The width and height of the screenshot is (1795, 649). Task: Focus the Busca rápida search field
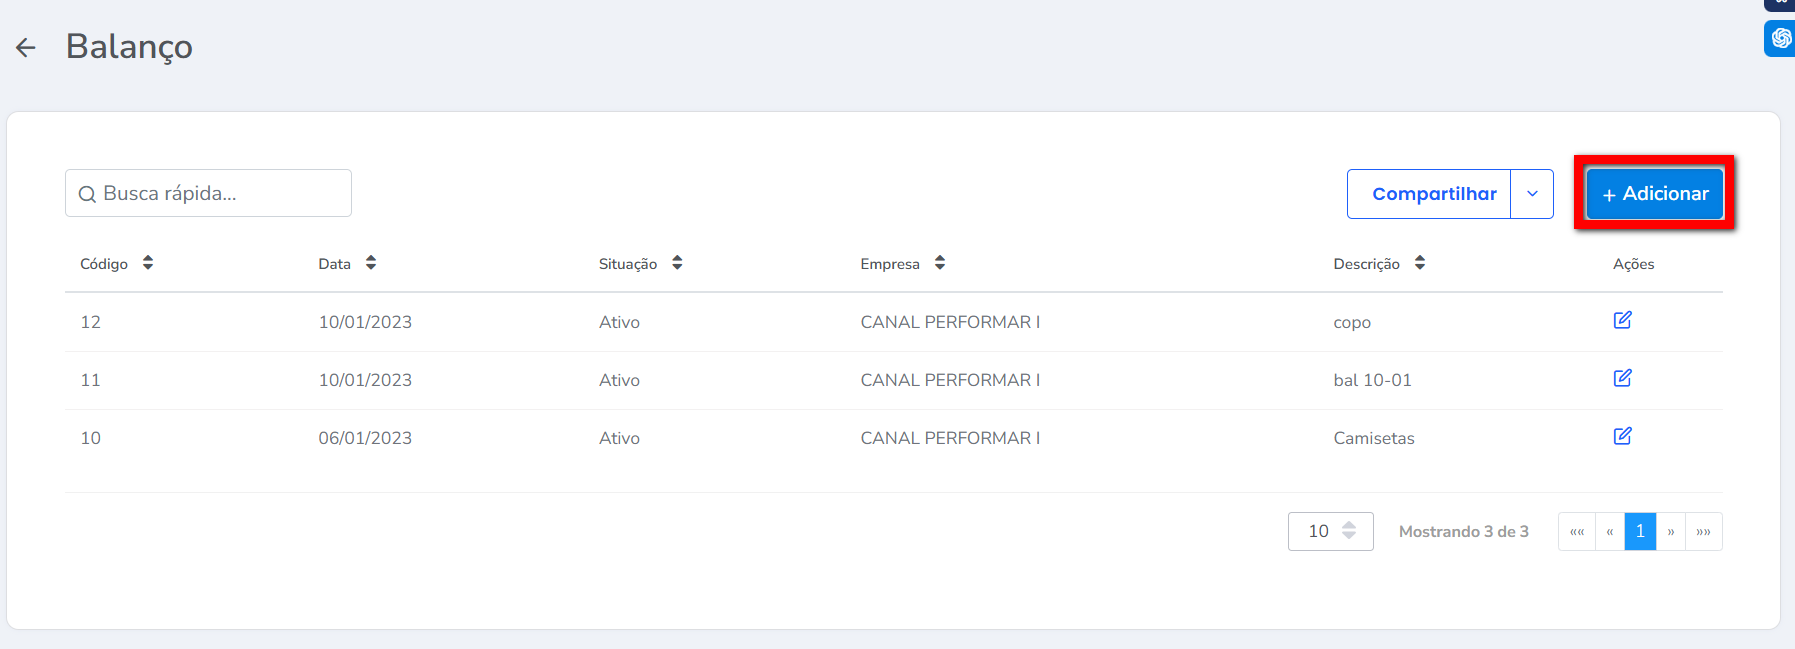coord(220,193)
